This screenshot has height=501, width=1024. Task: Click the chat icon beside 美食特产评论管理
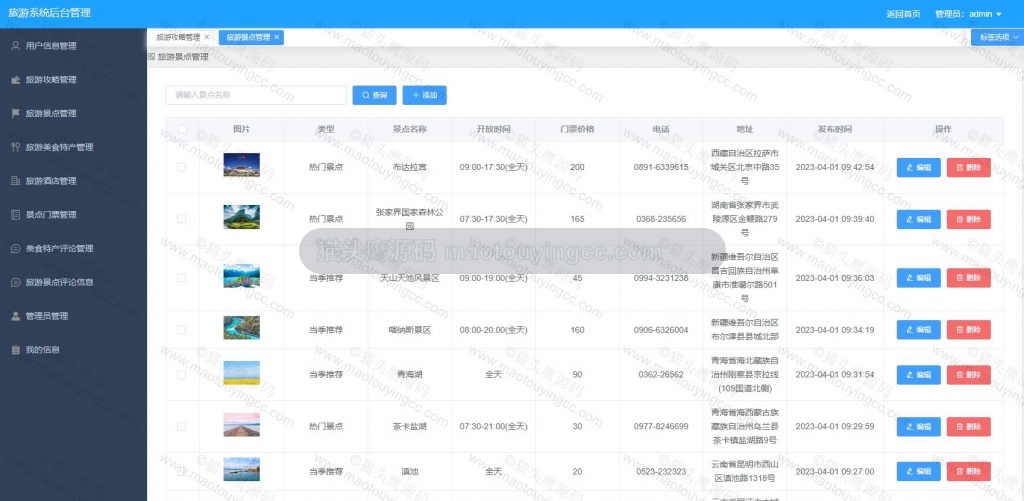[16, 248]
